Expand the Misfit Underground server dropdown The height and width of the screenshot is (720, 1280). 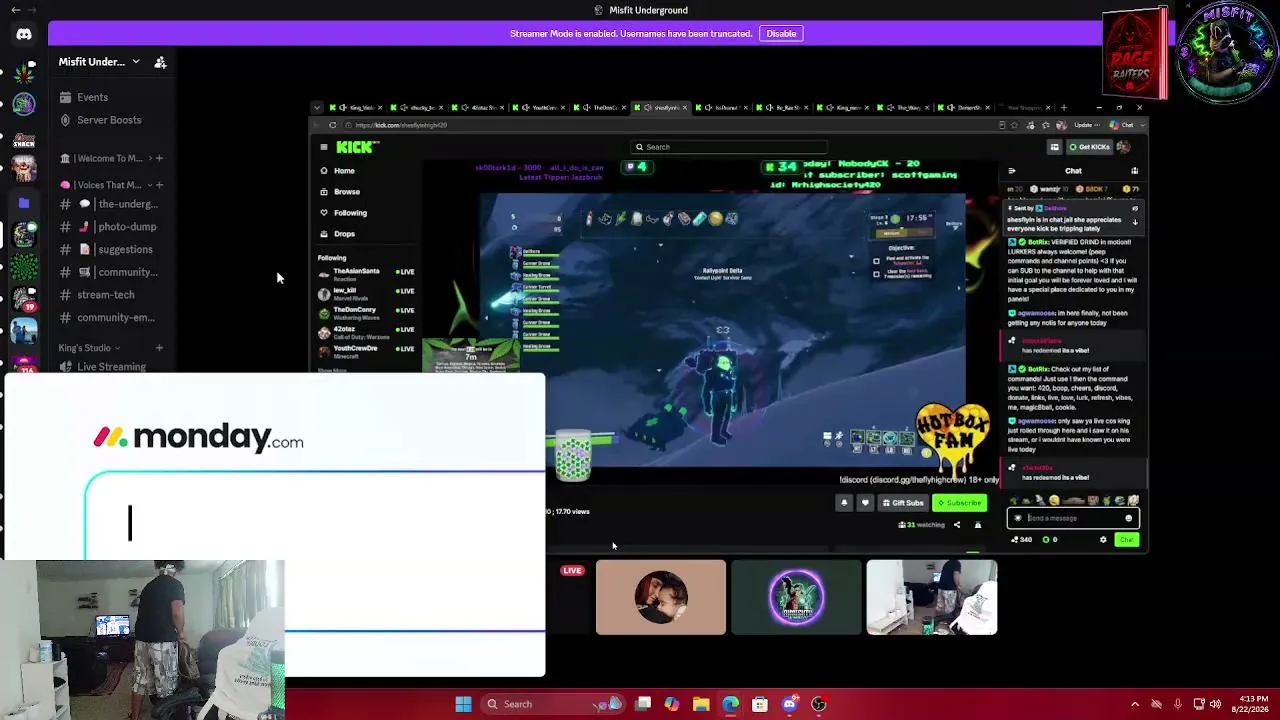136,62
